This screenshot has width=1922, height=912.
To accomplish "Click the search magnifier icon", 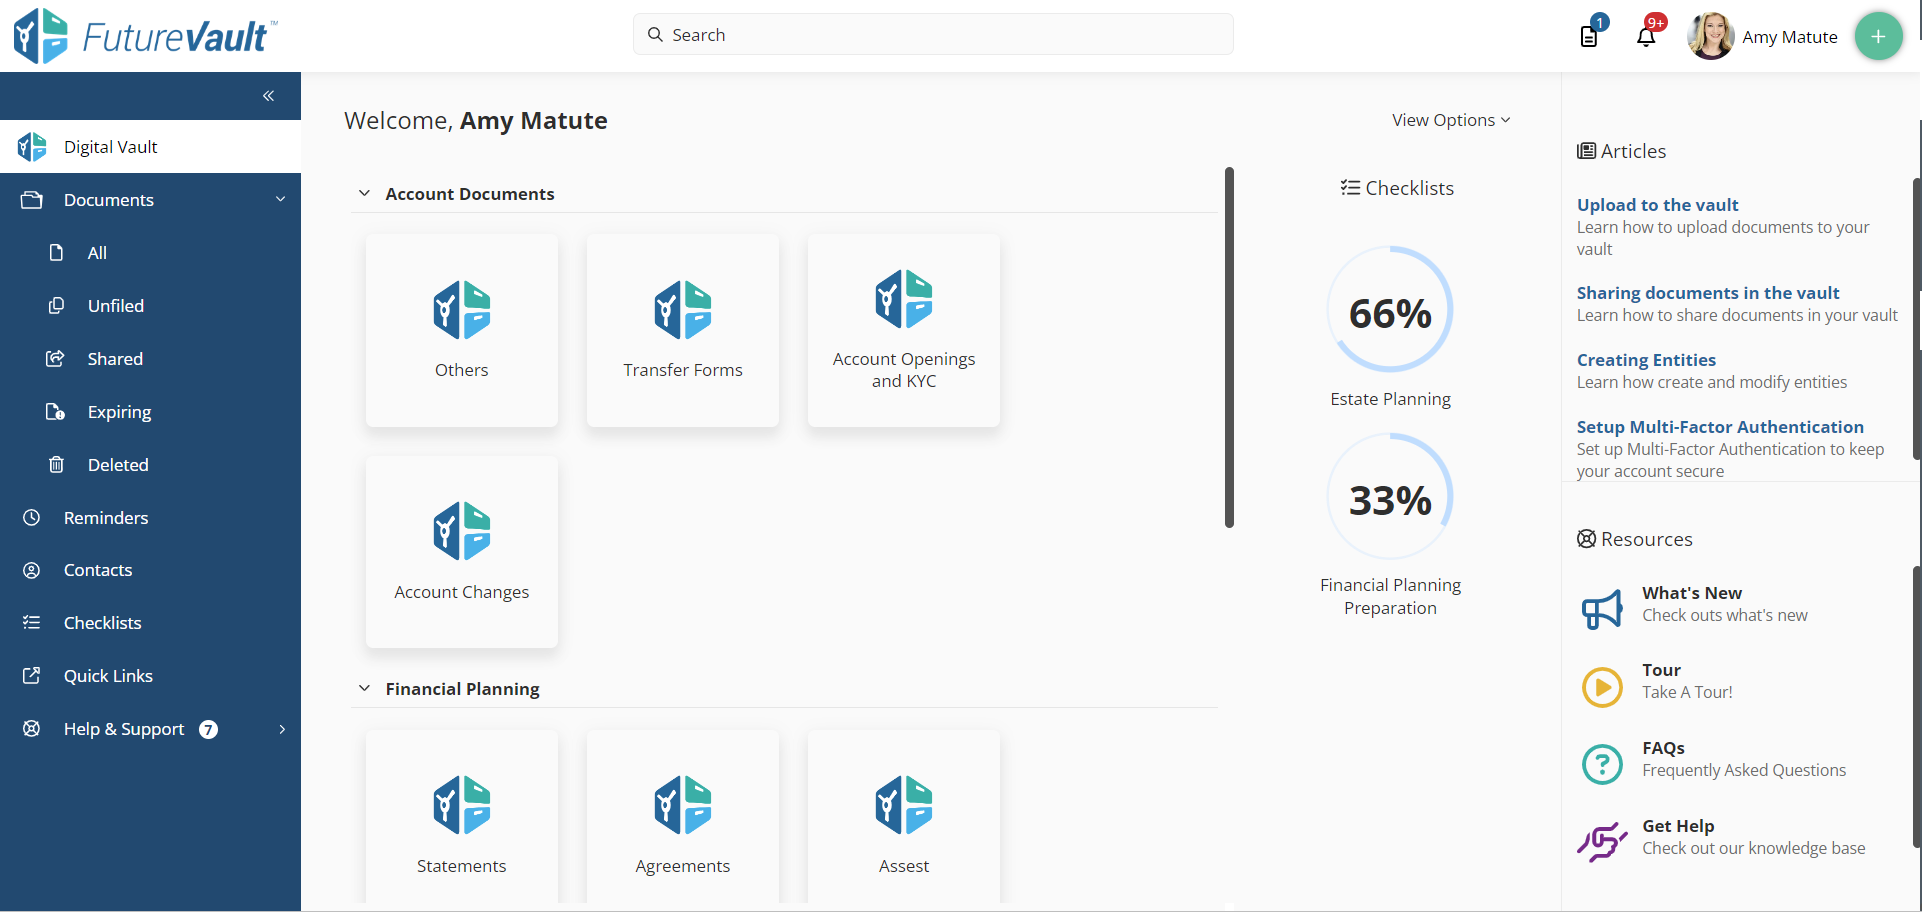I will click(x=655, y=35).
